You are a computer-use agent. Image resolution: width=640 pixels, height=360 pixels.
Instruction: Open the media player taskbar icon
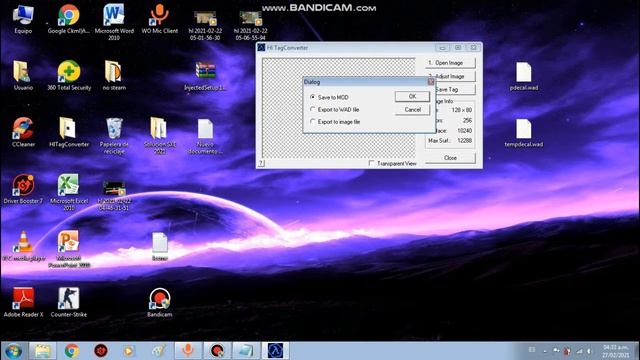(x=129, y=351)
